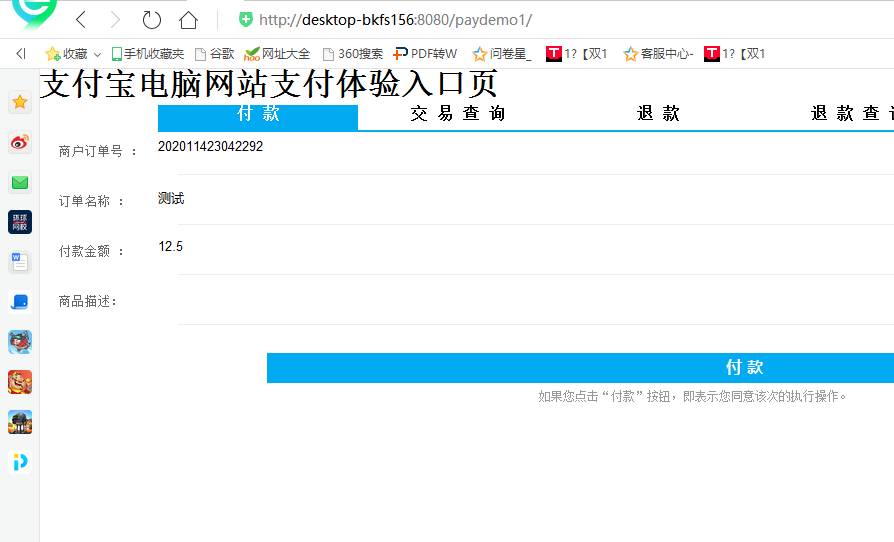Open the PDF转W bookmark
The width and height of the screenshot is (894, 542).
click(425, 54)
